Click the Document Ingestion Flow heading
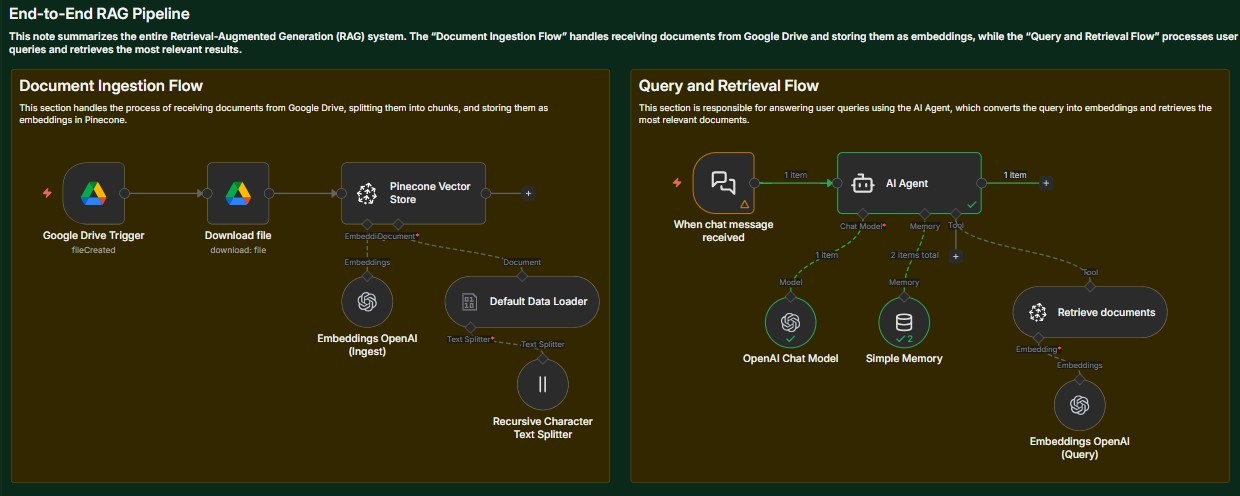 111,86
